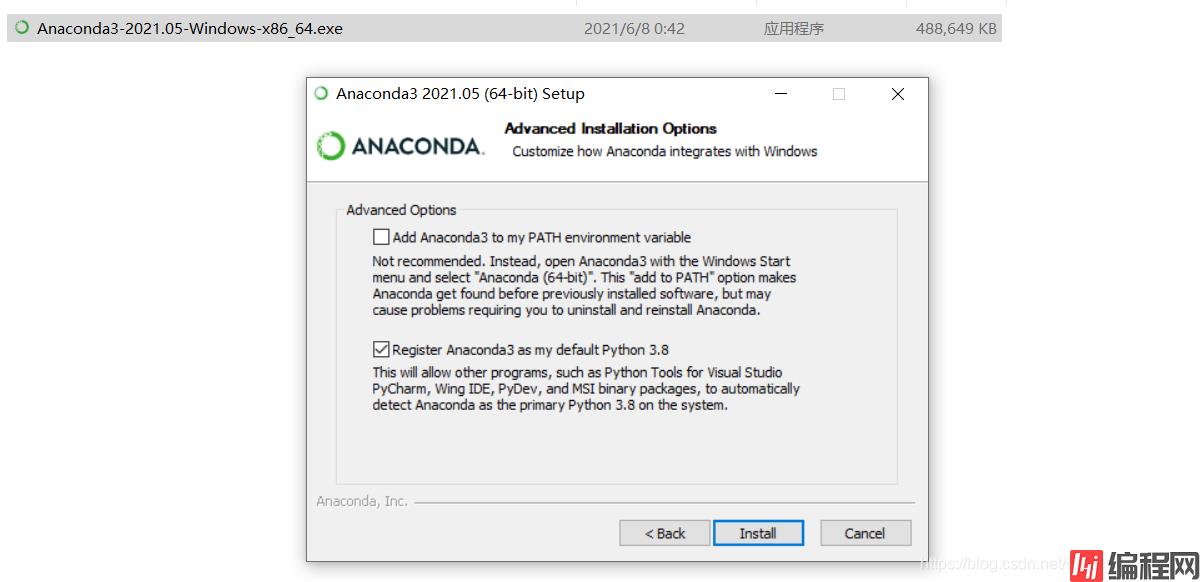Enable Add Anaconda3 to PATH checkbox
The height and width of the screenshot is (582, 1200).
tap(381, 237)
